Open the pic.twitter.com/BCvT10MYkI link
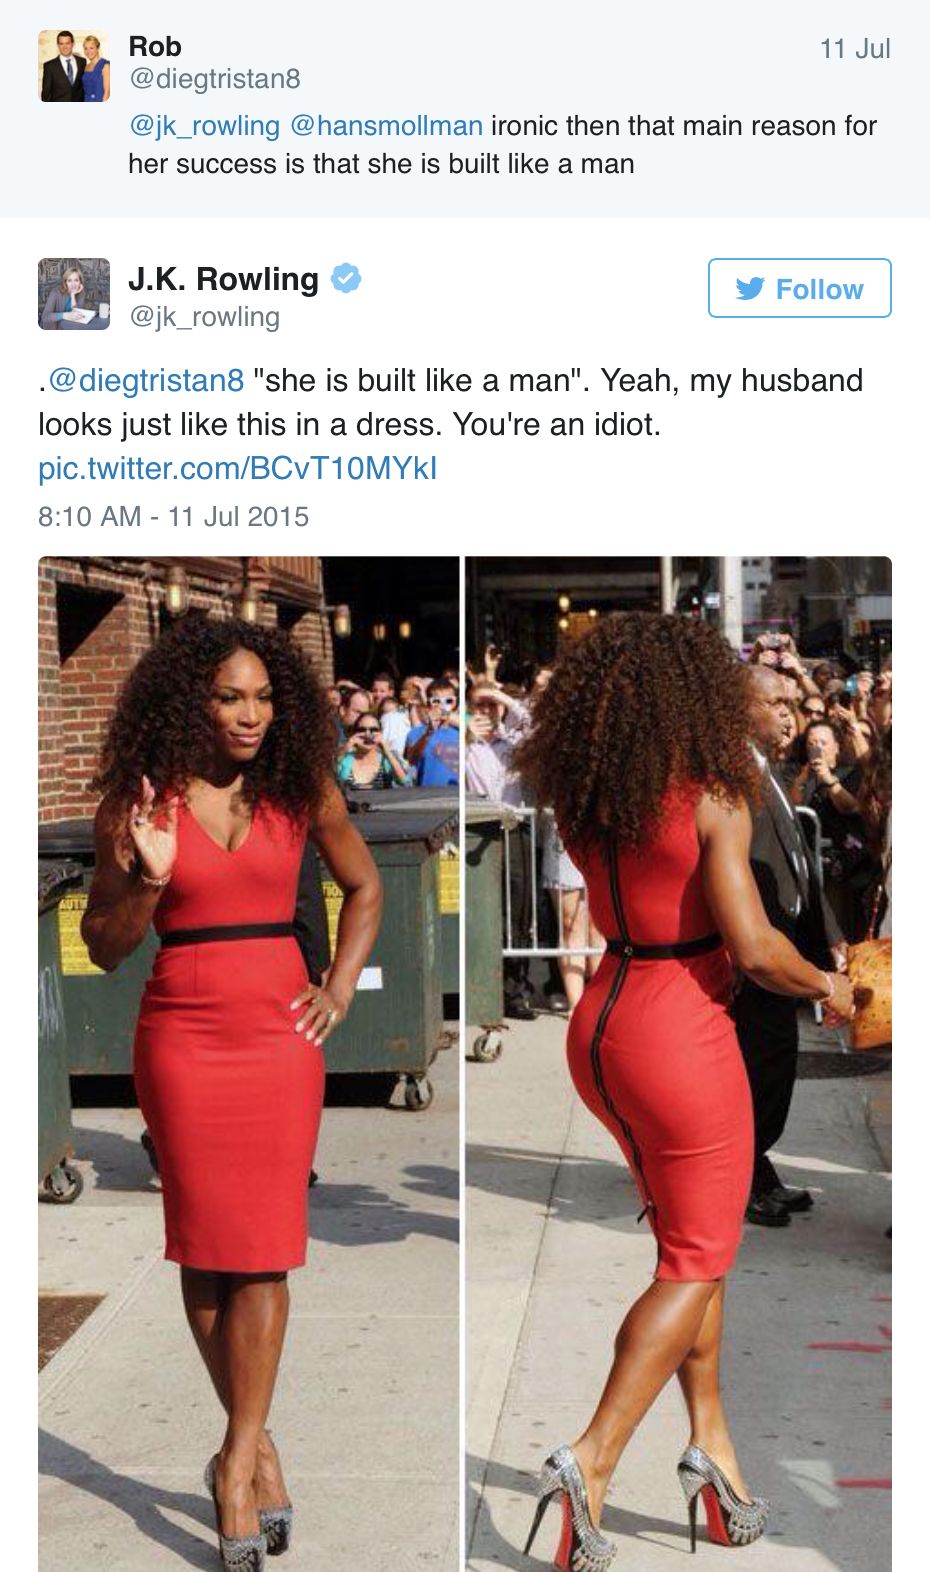This screenshot has height=1572, width=930. (x=238, y=468)
